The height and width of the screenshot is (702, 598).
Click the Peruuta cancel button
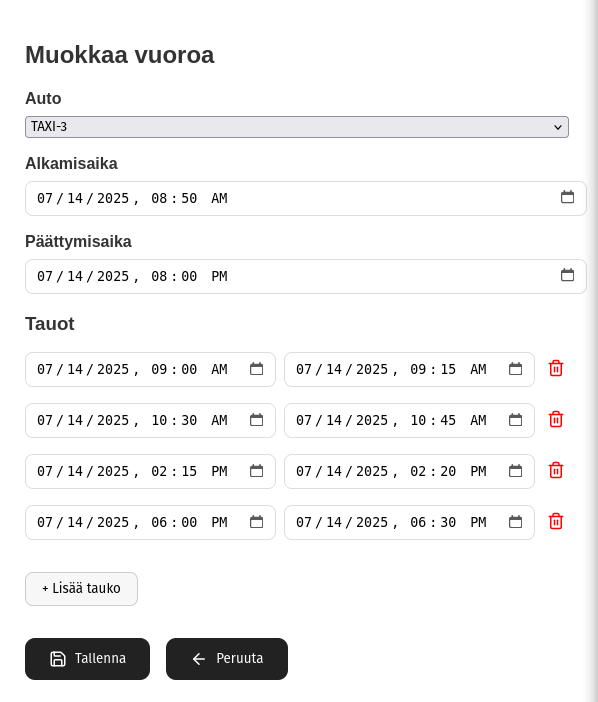tap(227, 659)
